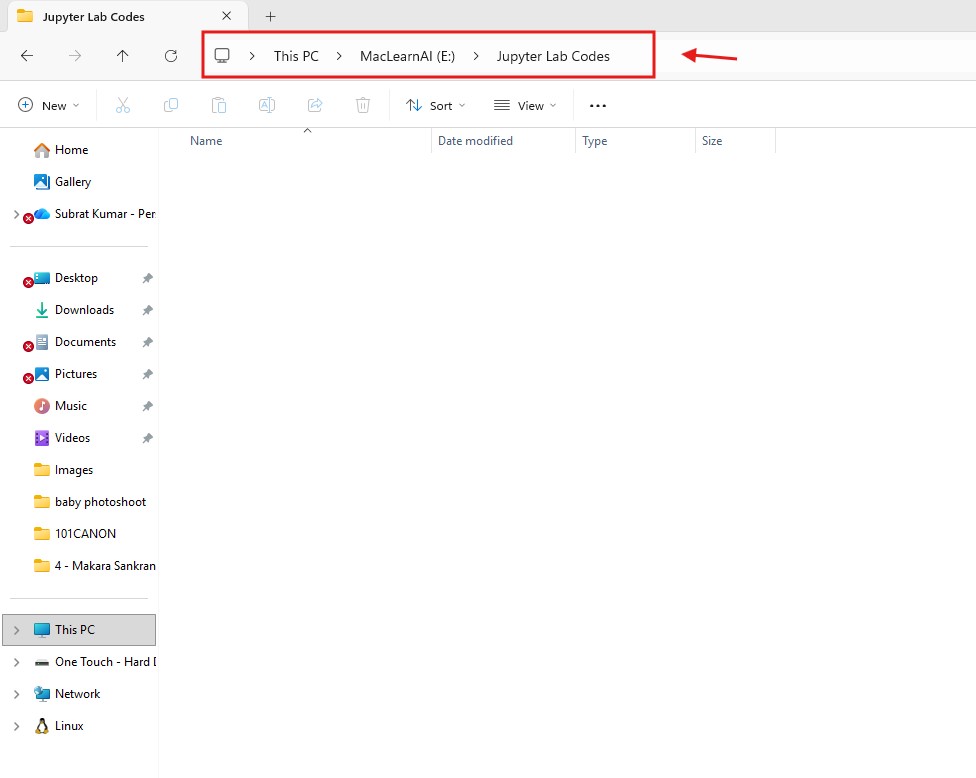
Task: Sort by the Date modified column header
Action: [475, 141]
